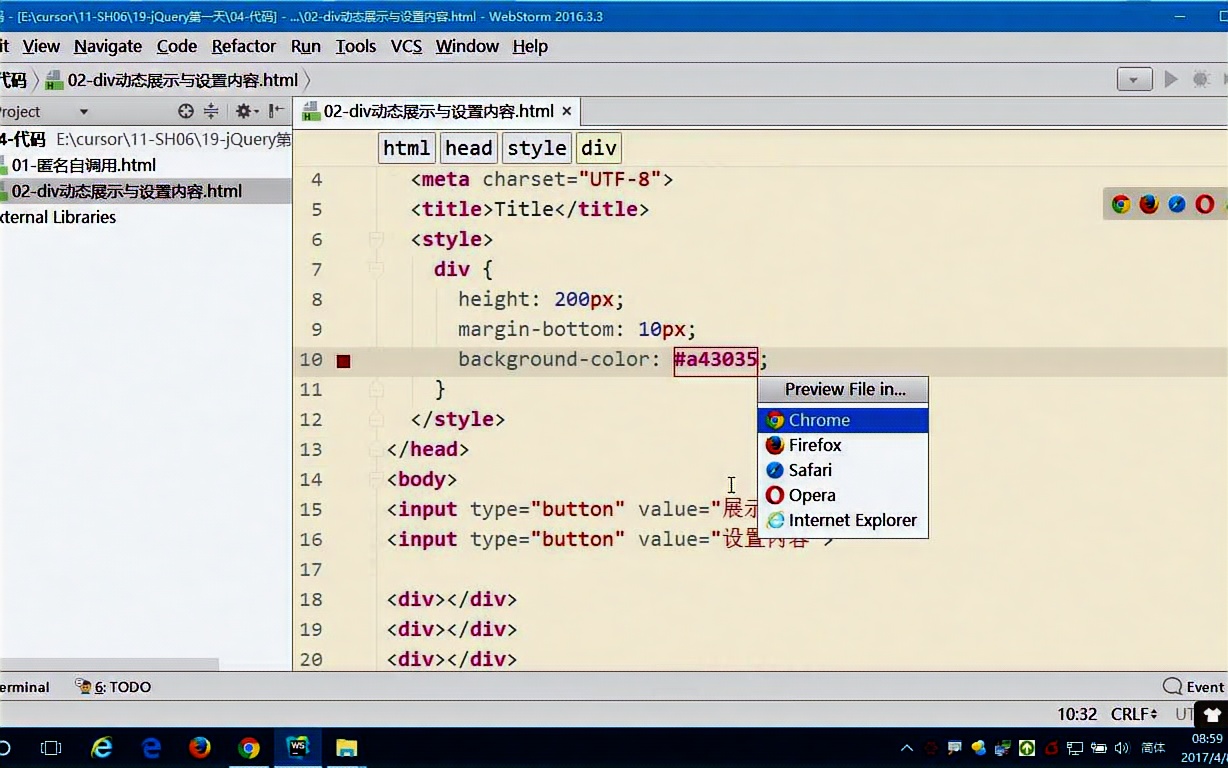
Task: Click Safari icon in editor browser bar
Action: pos(1177,204)
